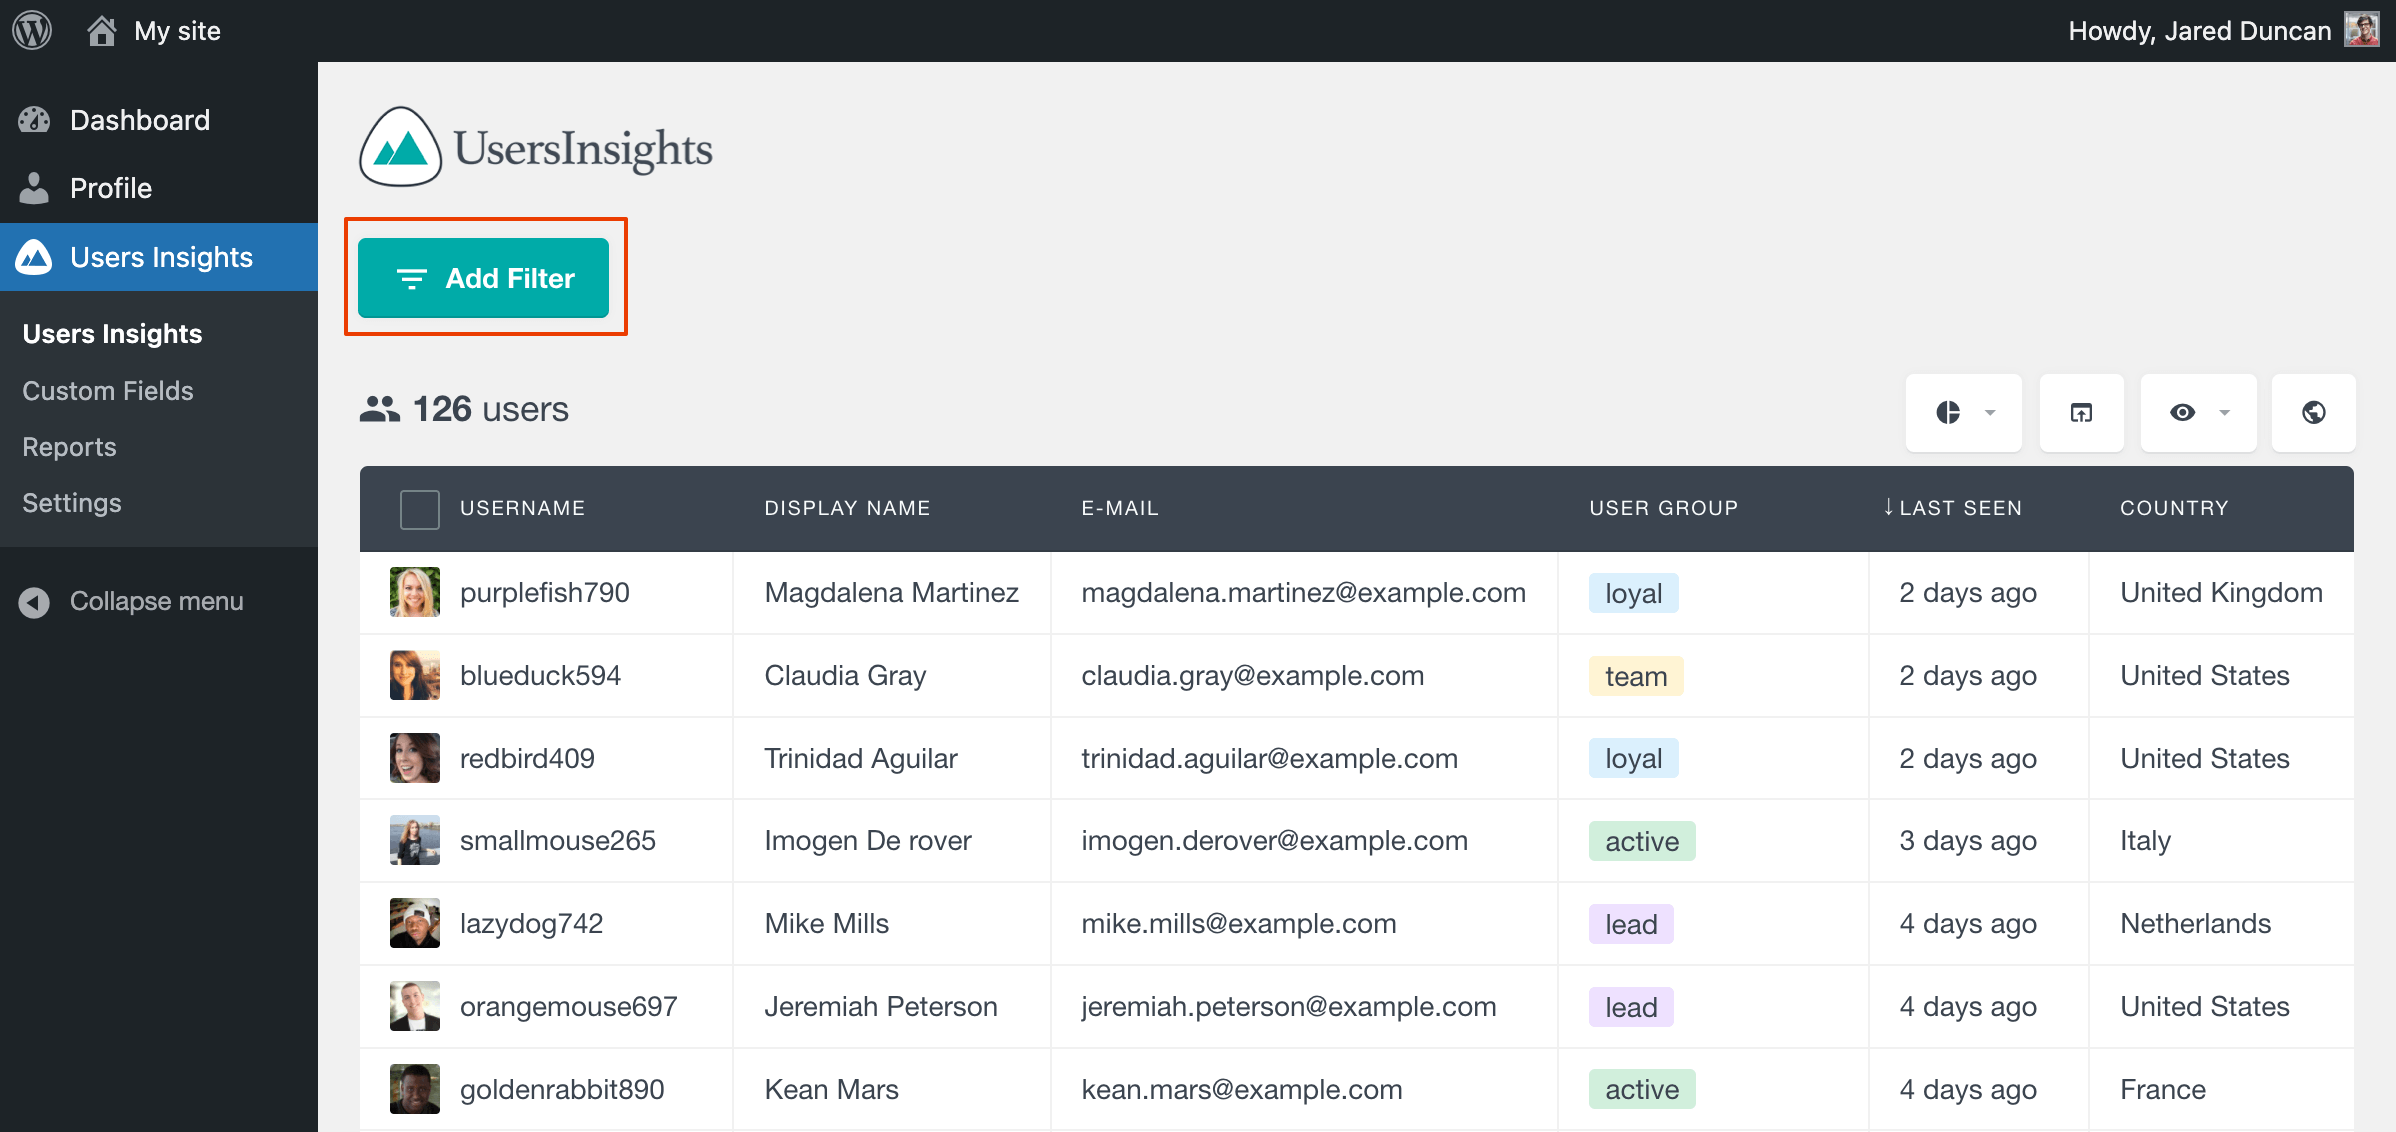Image resolution: width=2396 pixels, height=1132 pixels.
Task: Click goldenrabbit890's avatar thumbnail
Action: point(415,1089)
